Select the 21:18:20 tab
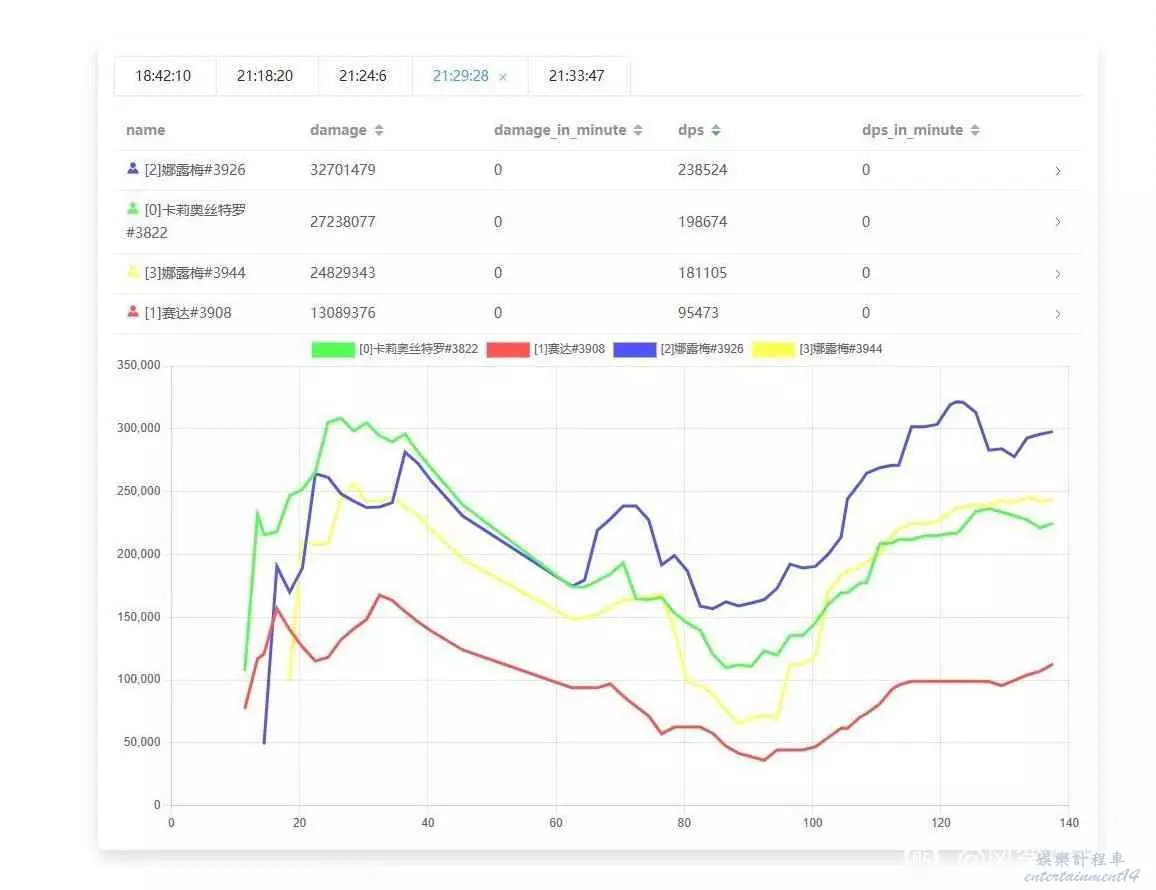The height and width of the screenshot is (890, 1156). click(x=265, y=76)
